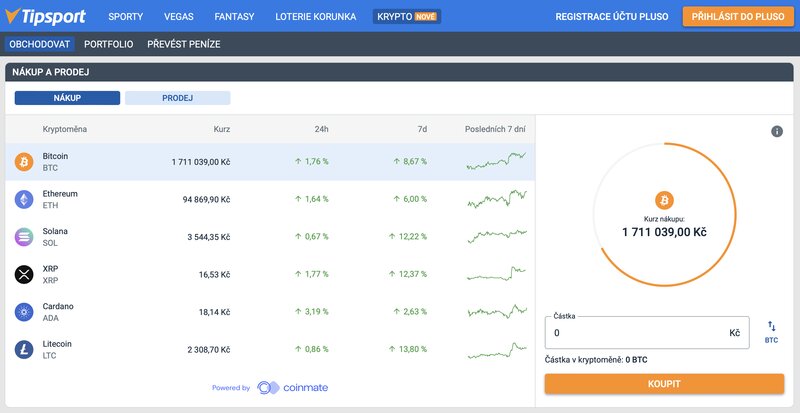Click the Posledních 7 dní column header
The image size is (800, 413).
pyautogui.click(x=495, y=129)
